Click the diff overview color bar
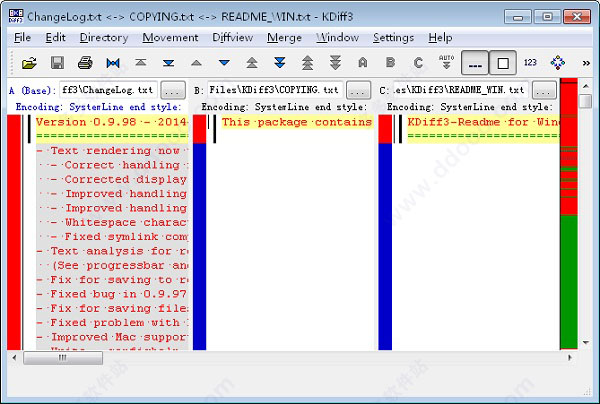The image size is (600, 404). [x=569, y=213]
